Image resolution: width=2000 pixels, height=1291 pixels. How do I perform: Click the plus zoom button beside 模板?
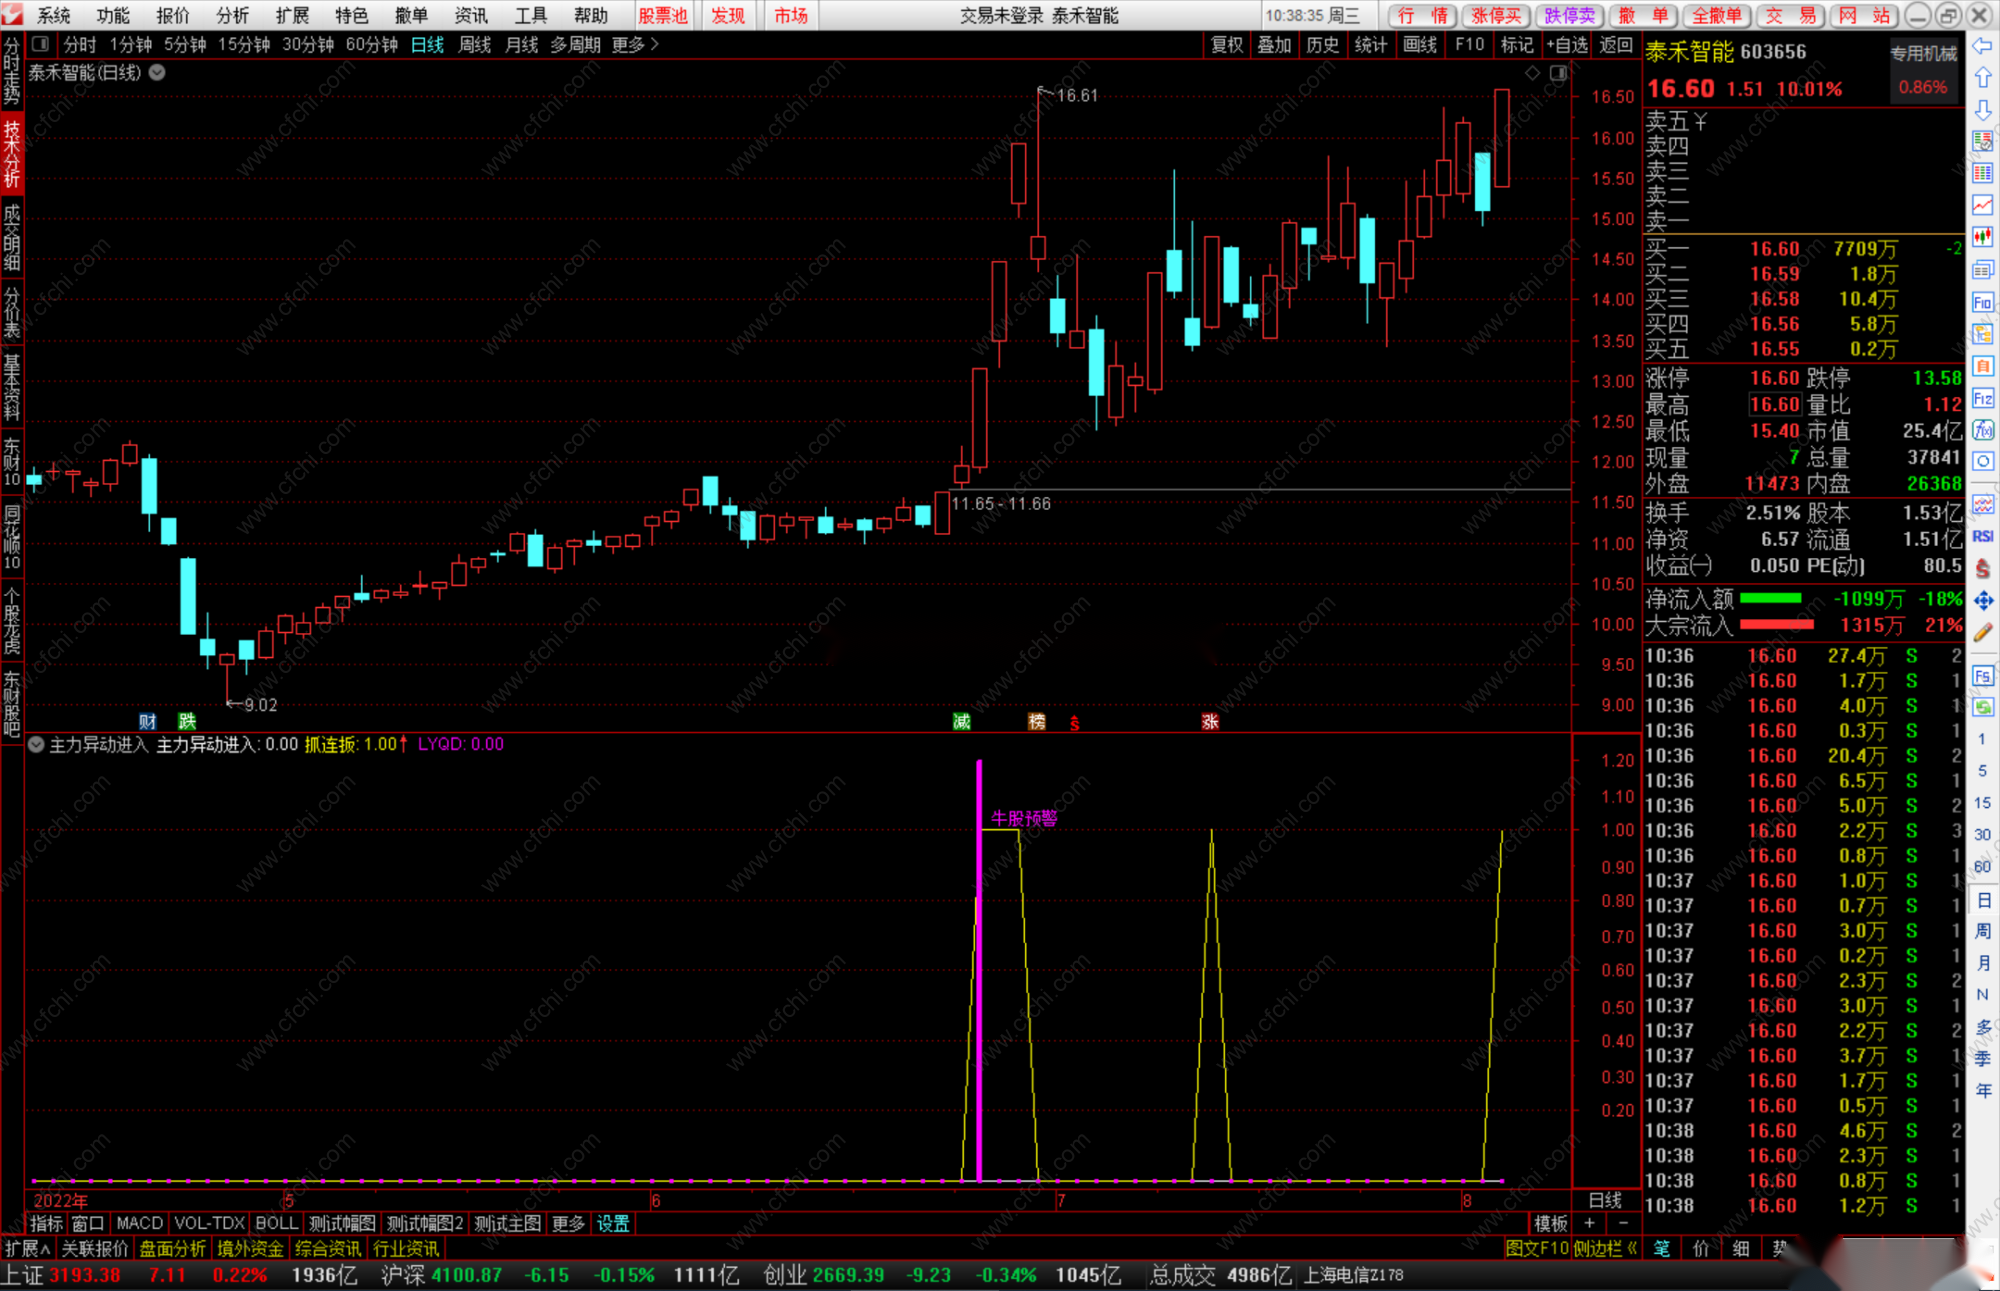pos(1589,1223)
